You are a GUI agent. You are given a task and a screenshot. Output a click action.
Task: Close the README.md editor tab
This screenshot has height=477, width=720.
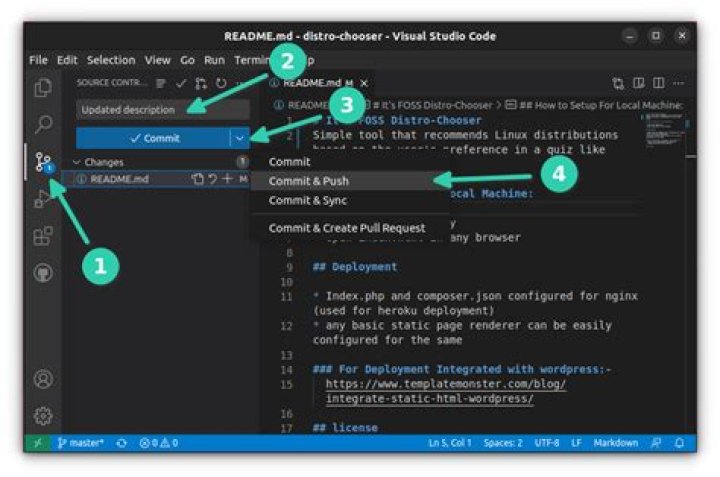coord(364,83)
